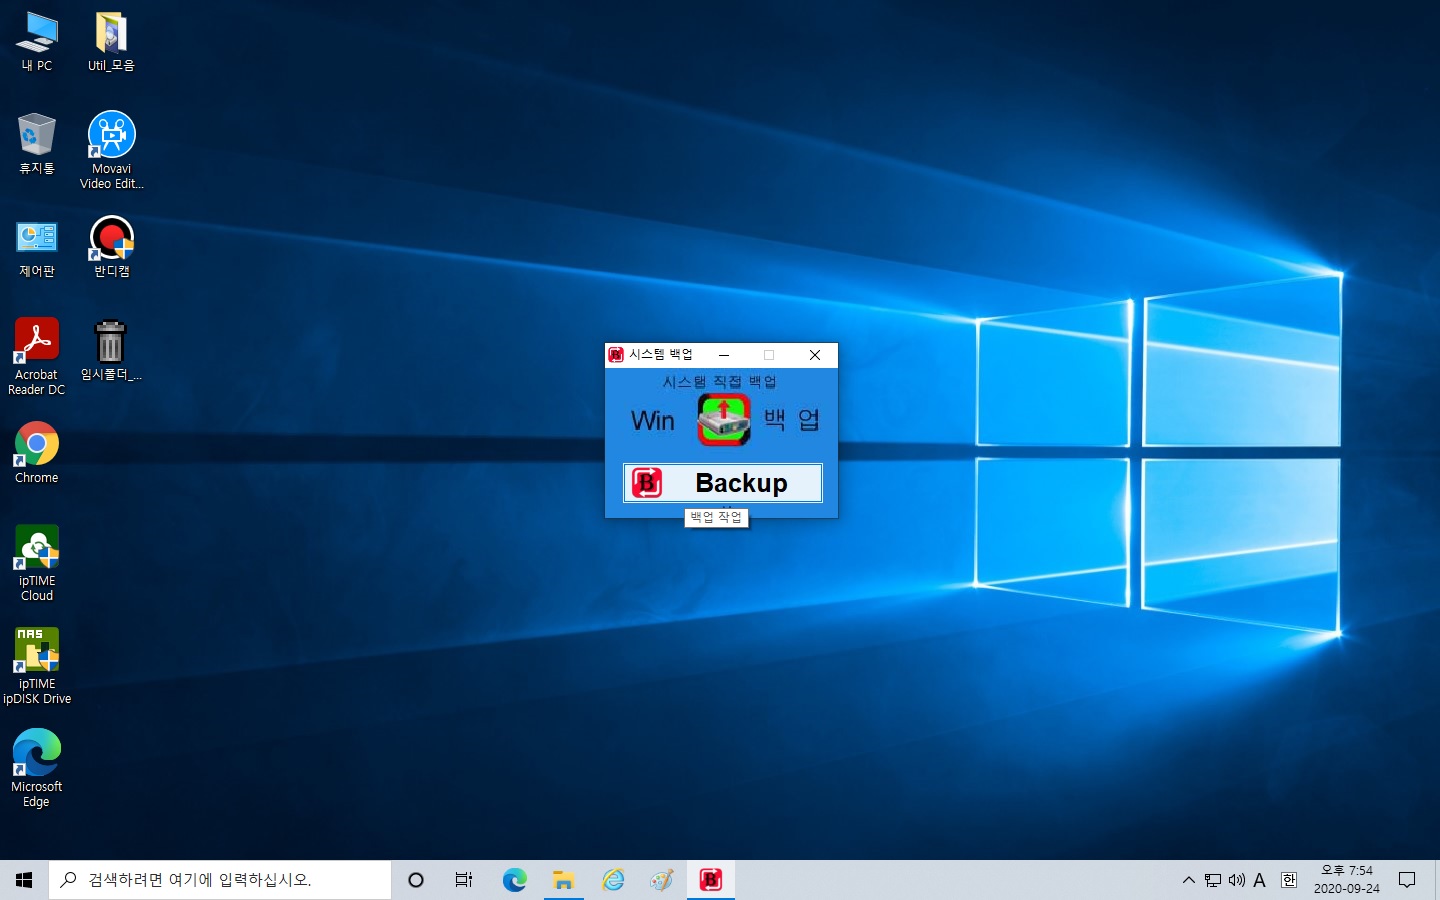The image size is (1440, 900).
Task: Open the Action Center notifications
Action: [x=1407, y=880]
